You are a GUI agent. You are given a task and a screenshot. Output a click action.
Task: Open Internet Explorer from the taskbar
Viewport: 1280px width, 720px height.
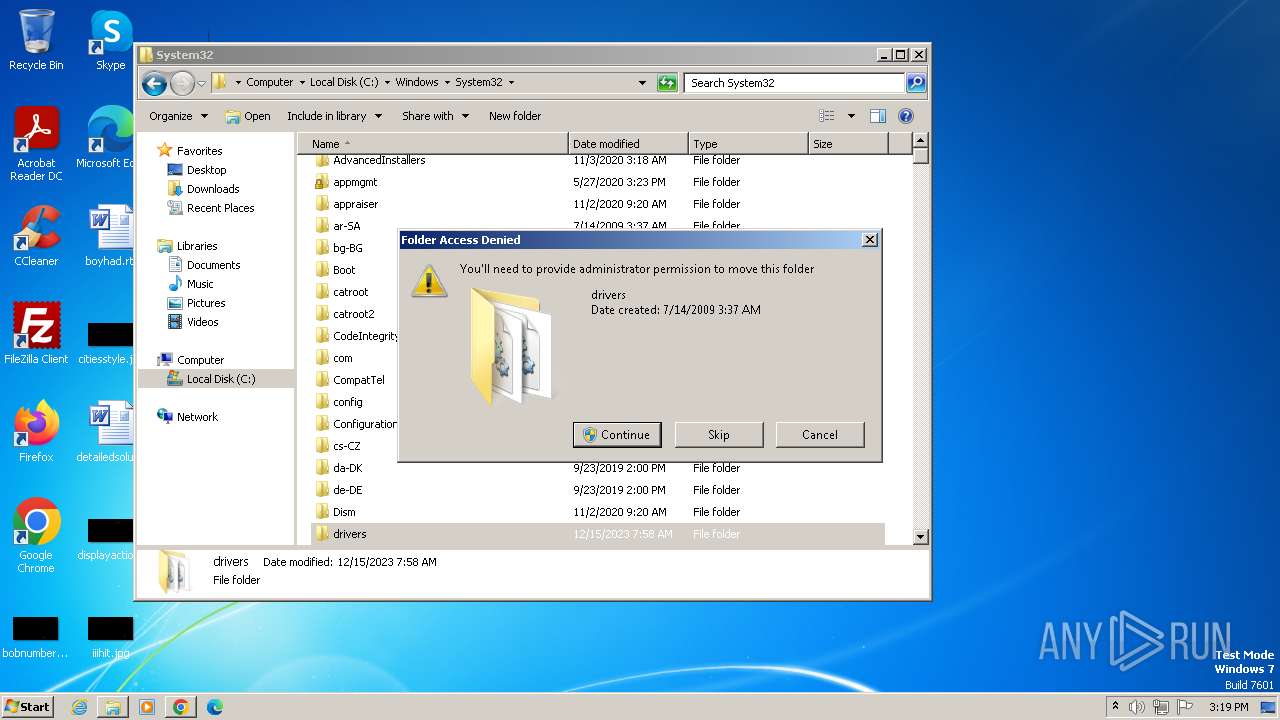click(79, 707)
